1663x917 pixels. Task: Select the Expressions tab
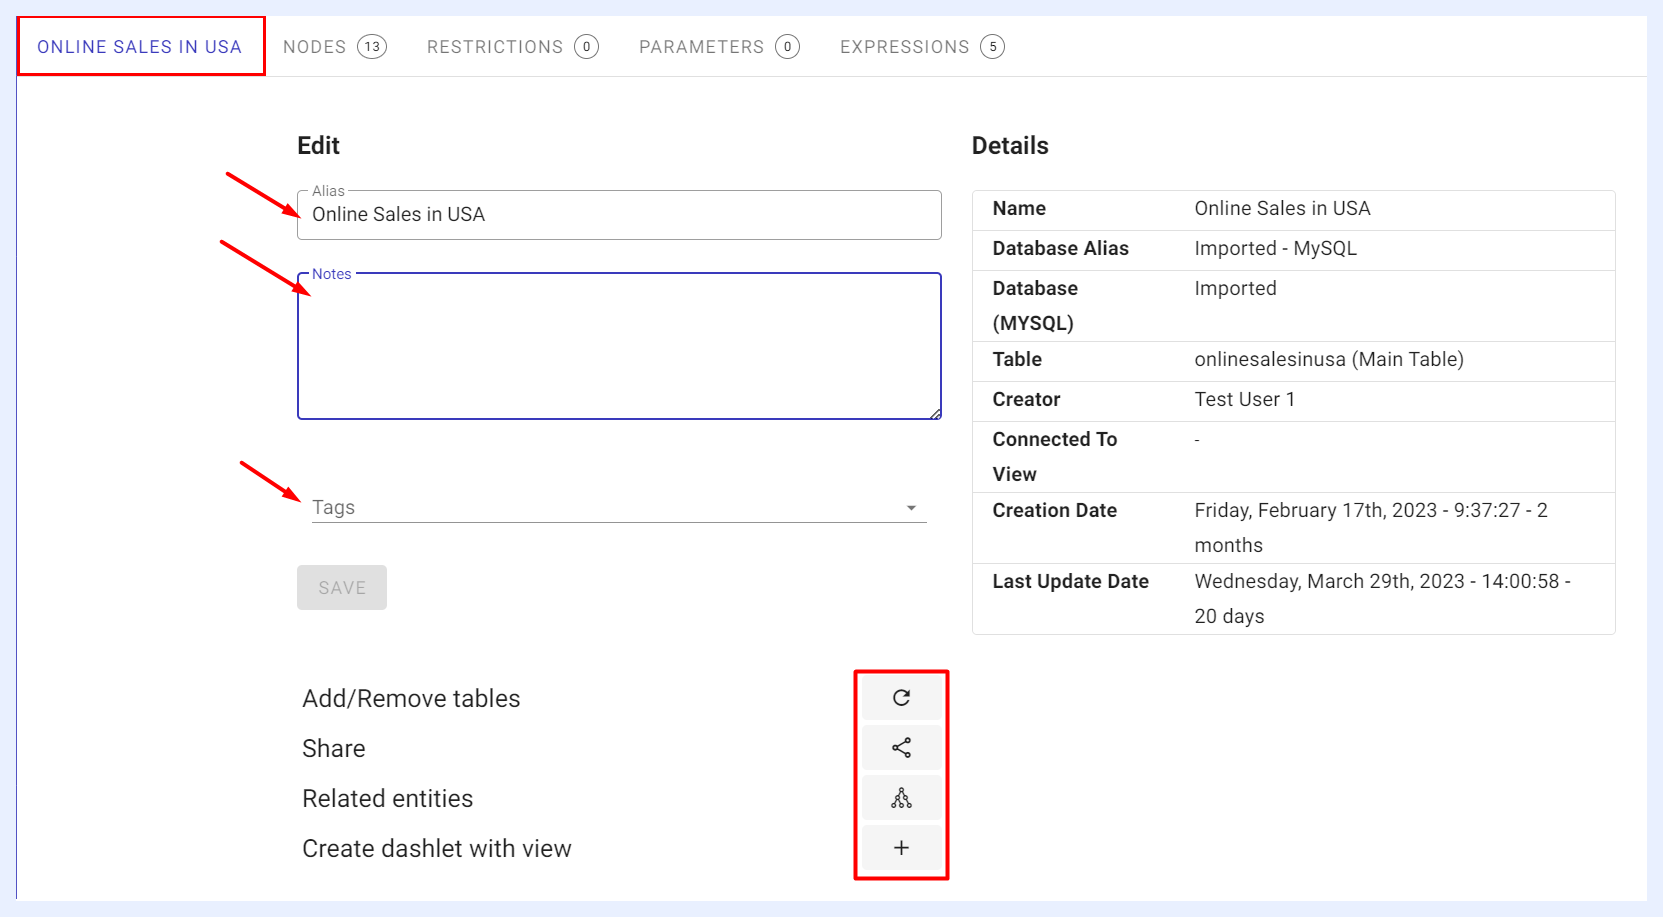[x=922, y=47]
